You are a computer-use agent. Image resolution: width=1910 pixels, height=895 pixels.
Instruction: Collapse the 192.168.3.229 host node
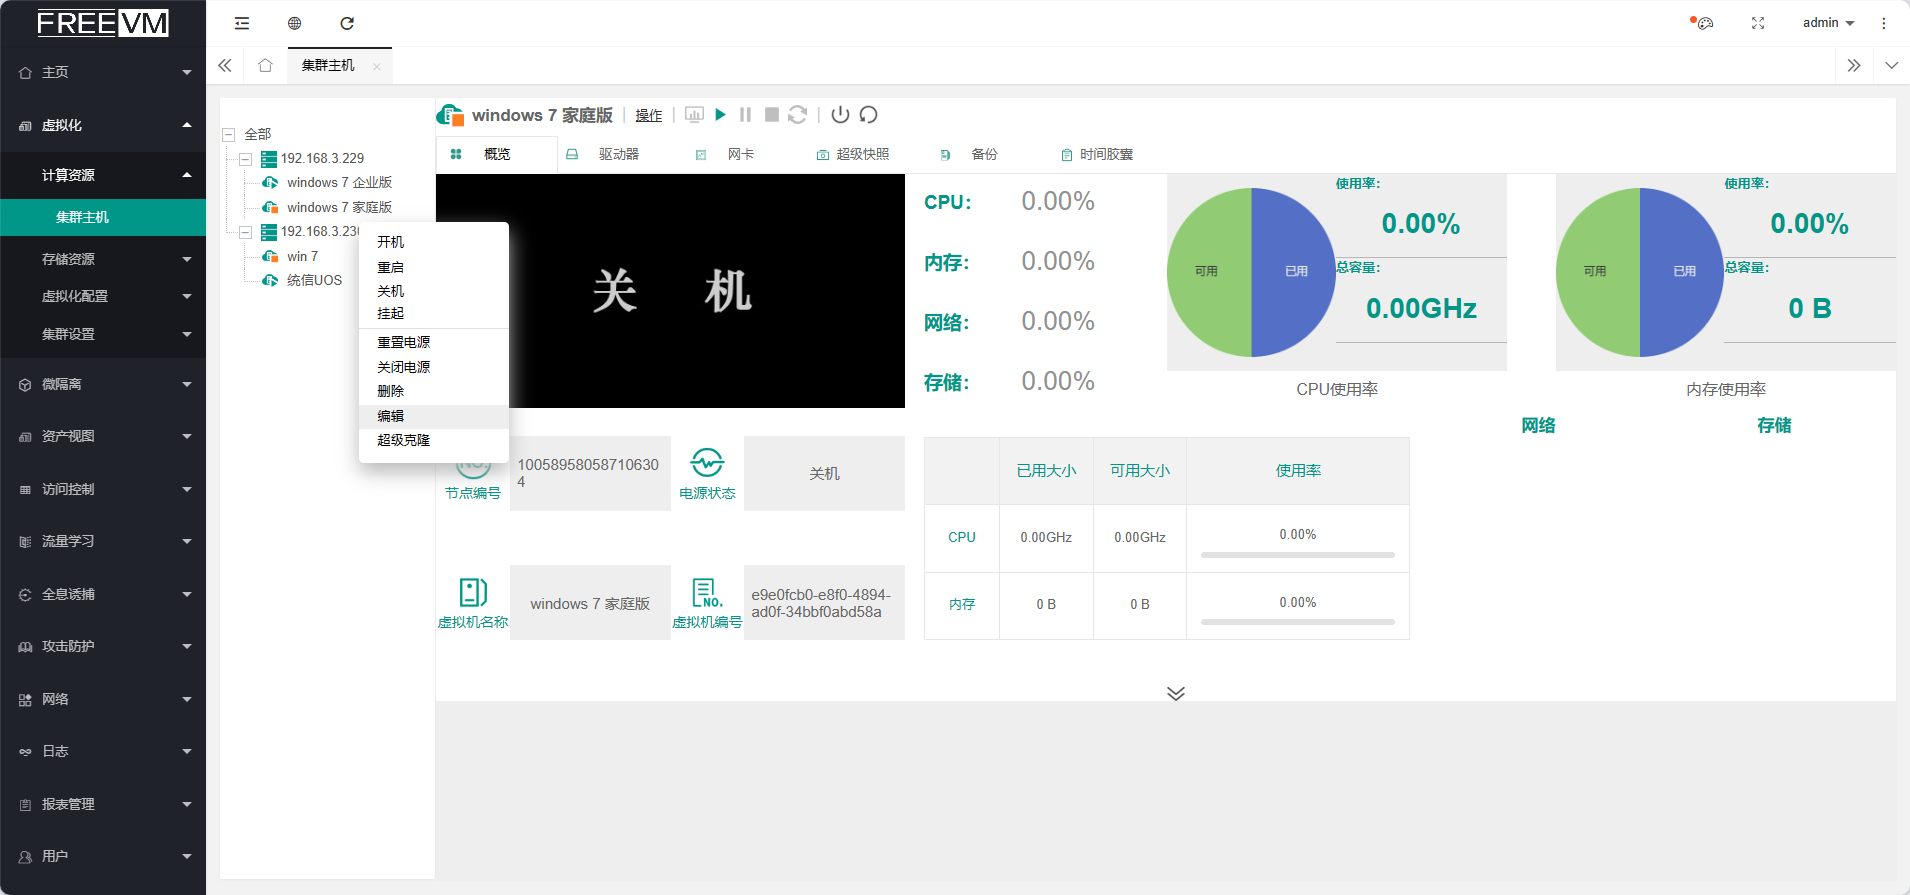[245, 159]
